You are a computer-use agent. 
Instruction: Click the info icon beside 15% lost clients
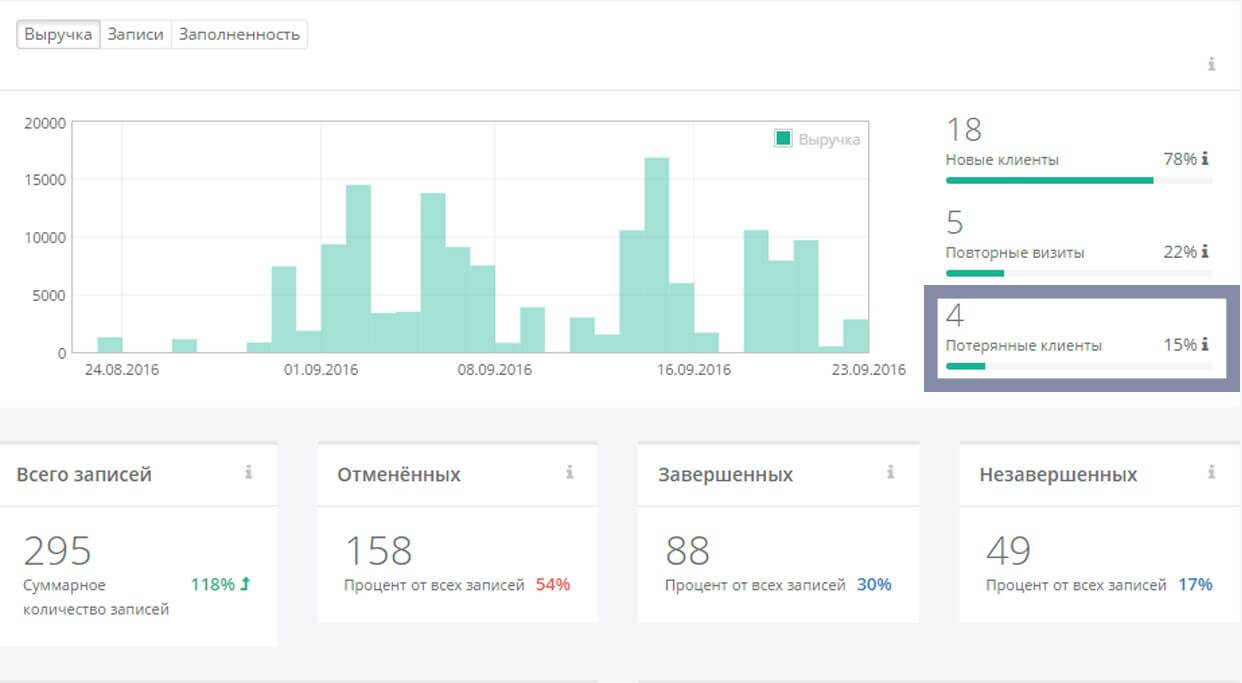[x=1205, y=345]
